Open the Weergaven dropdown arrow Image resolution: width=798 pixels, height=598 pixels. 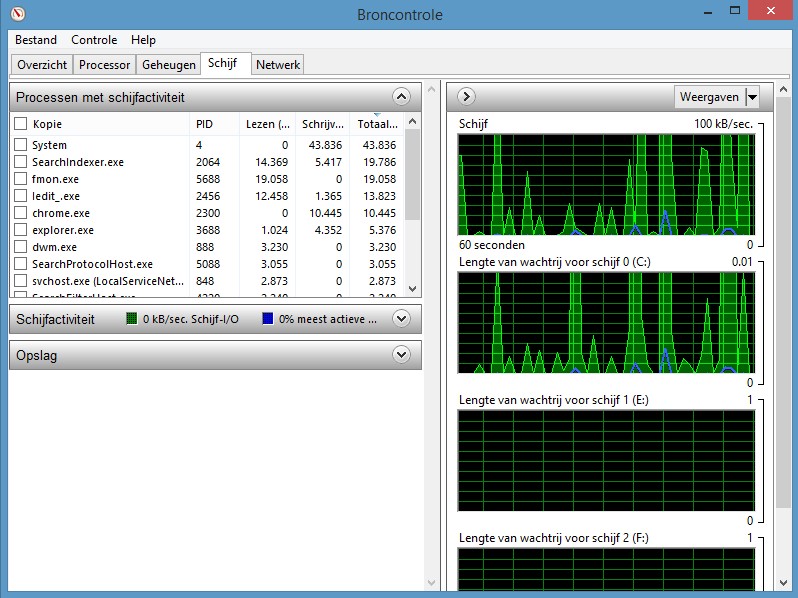click(752, 97)
